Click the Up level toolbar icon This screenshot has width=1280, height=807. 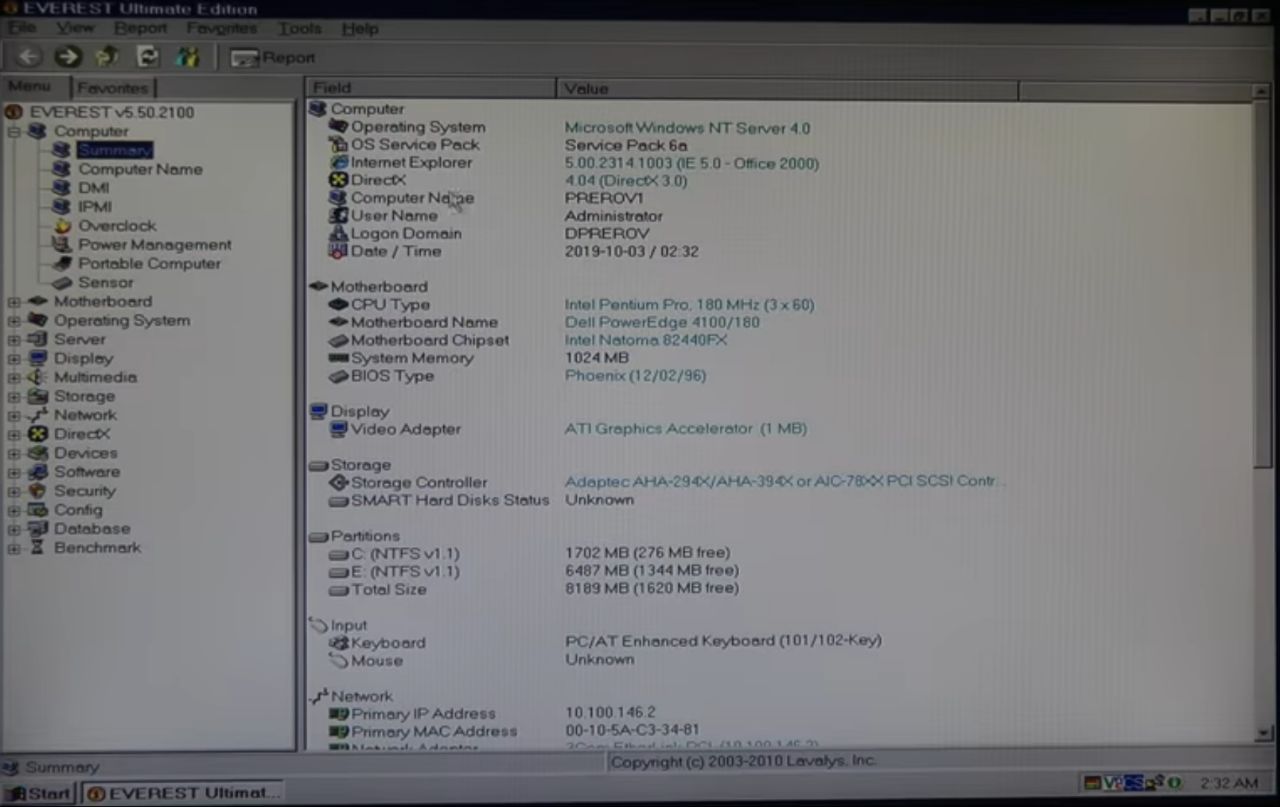coord(107,57)
